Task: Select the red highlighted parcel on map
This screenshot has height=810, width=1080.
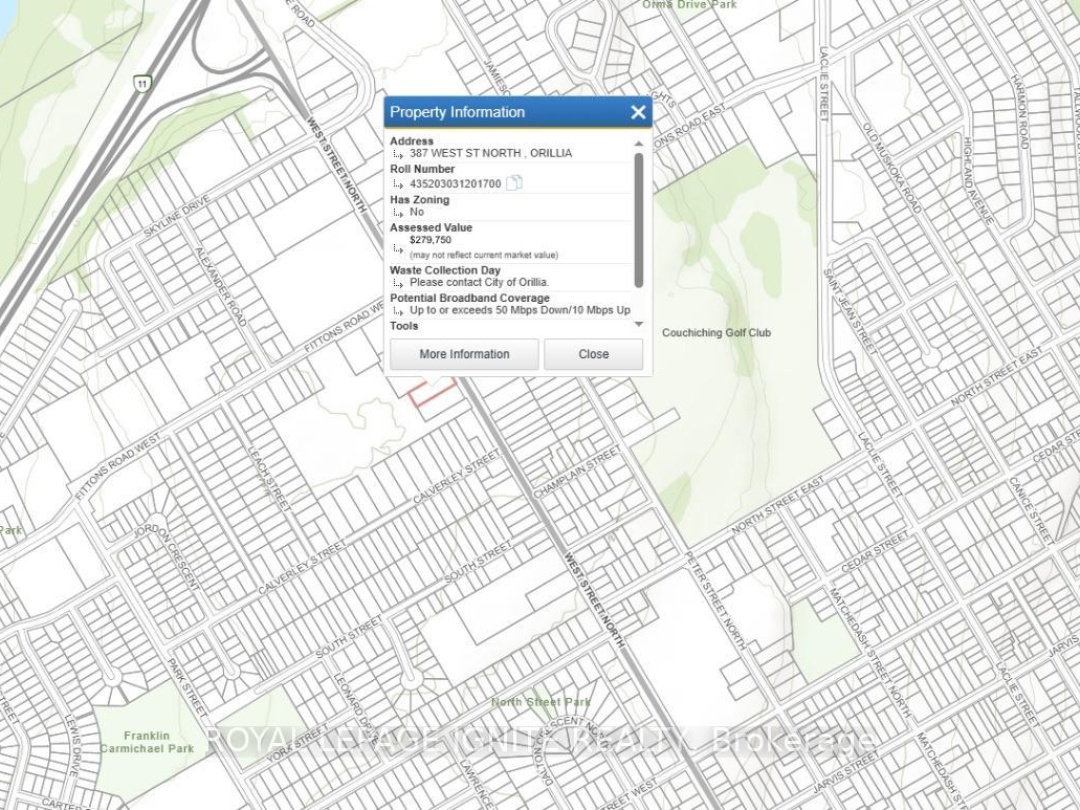Action: click(435, 390)
